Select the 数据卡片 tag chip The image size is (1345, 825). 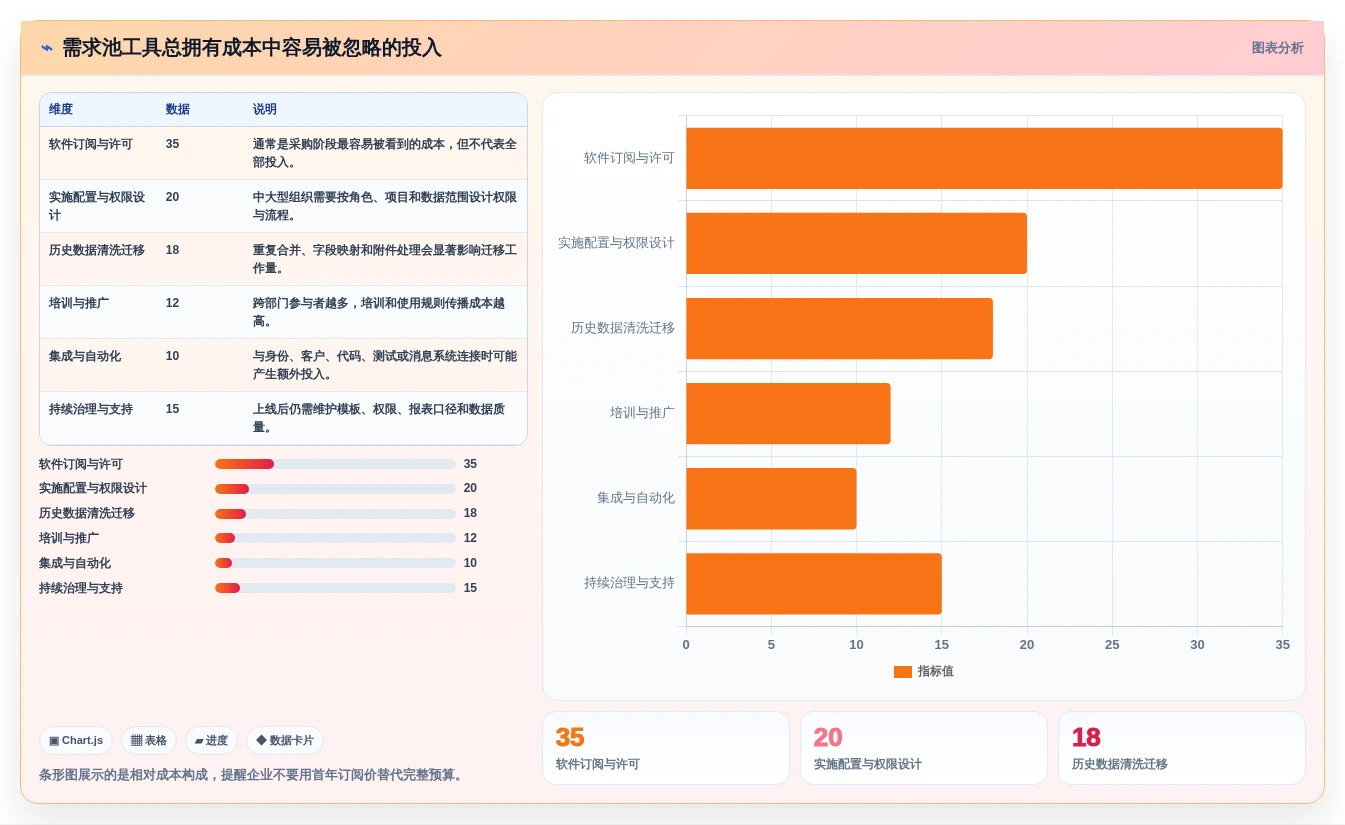tap(285, 741)
